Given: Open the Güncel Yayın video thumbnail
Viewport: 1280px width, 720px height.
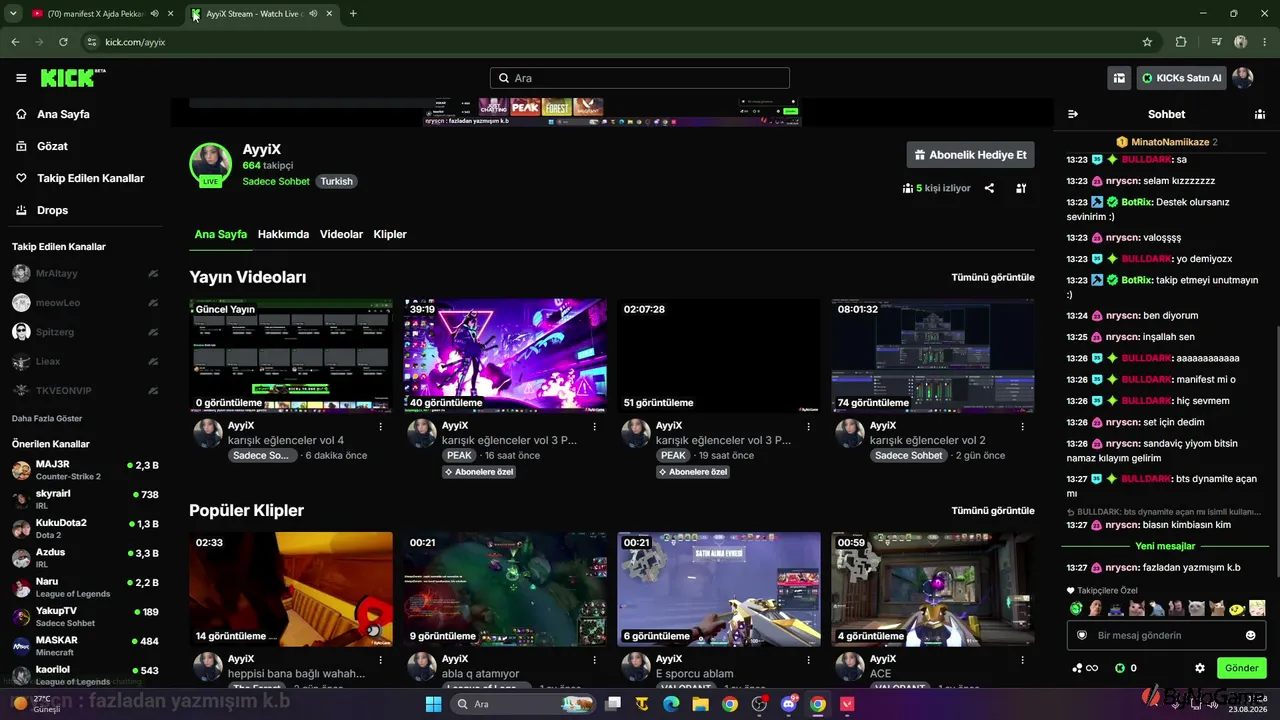Looking at the screenshot, I should tap(291, 355).
